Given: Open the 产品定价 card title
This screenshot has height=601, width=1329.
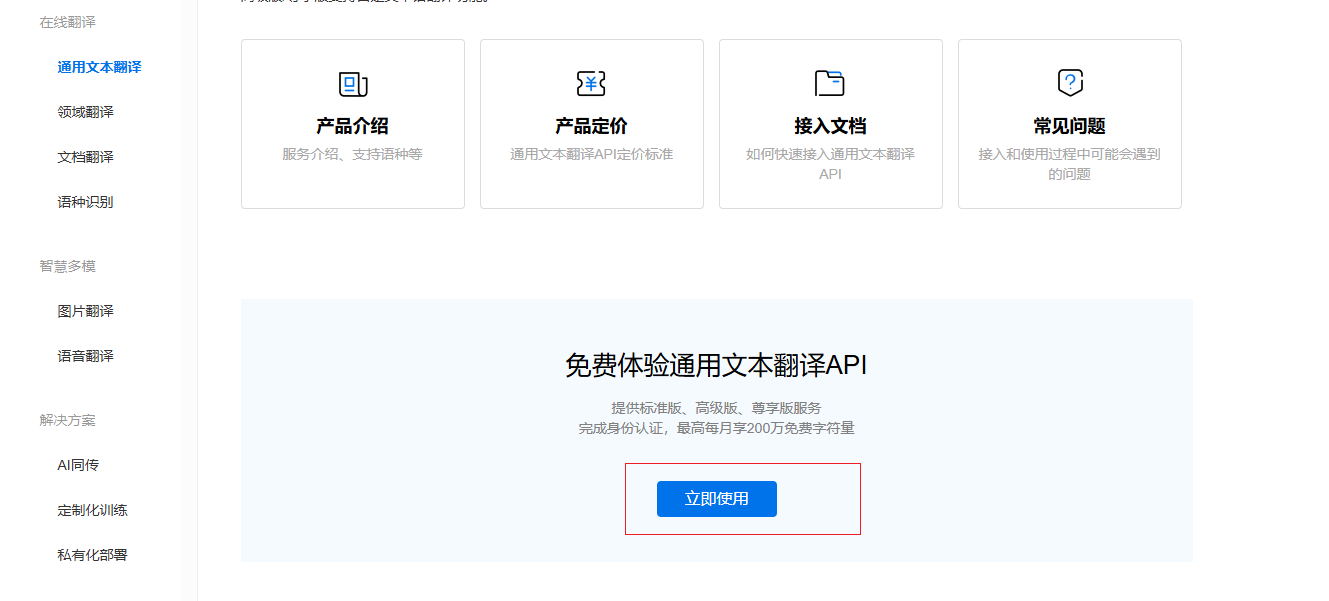Looking at the screenshot, I should pyautogui.click(x=591, y=127).
